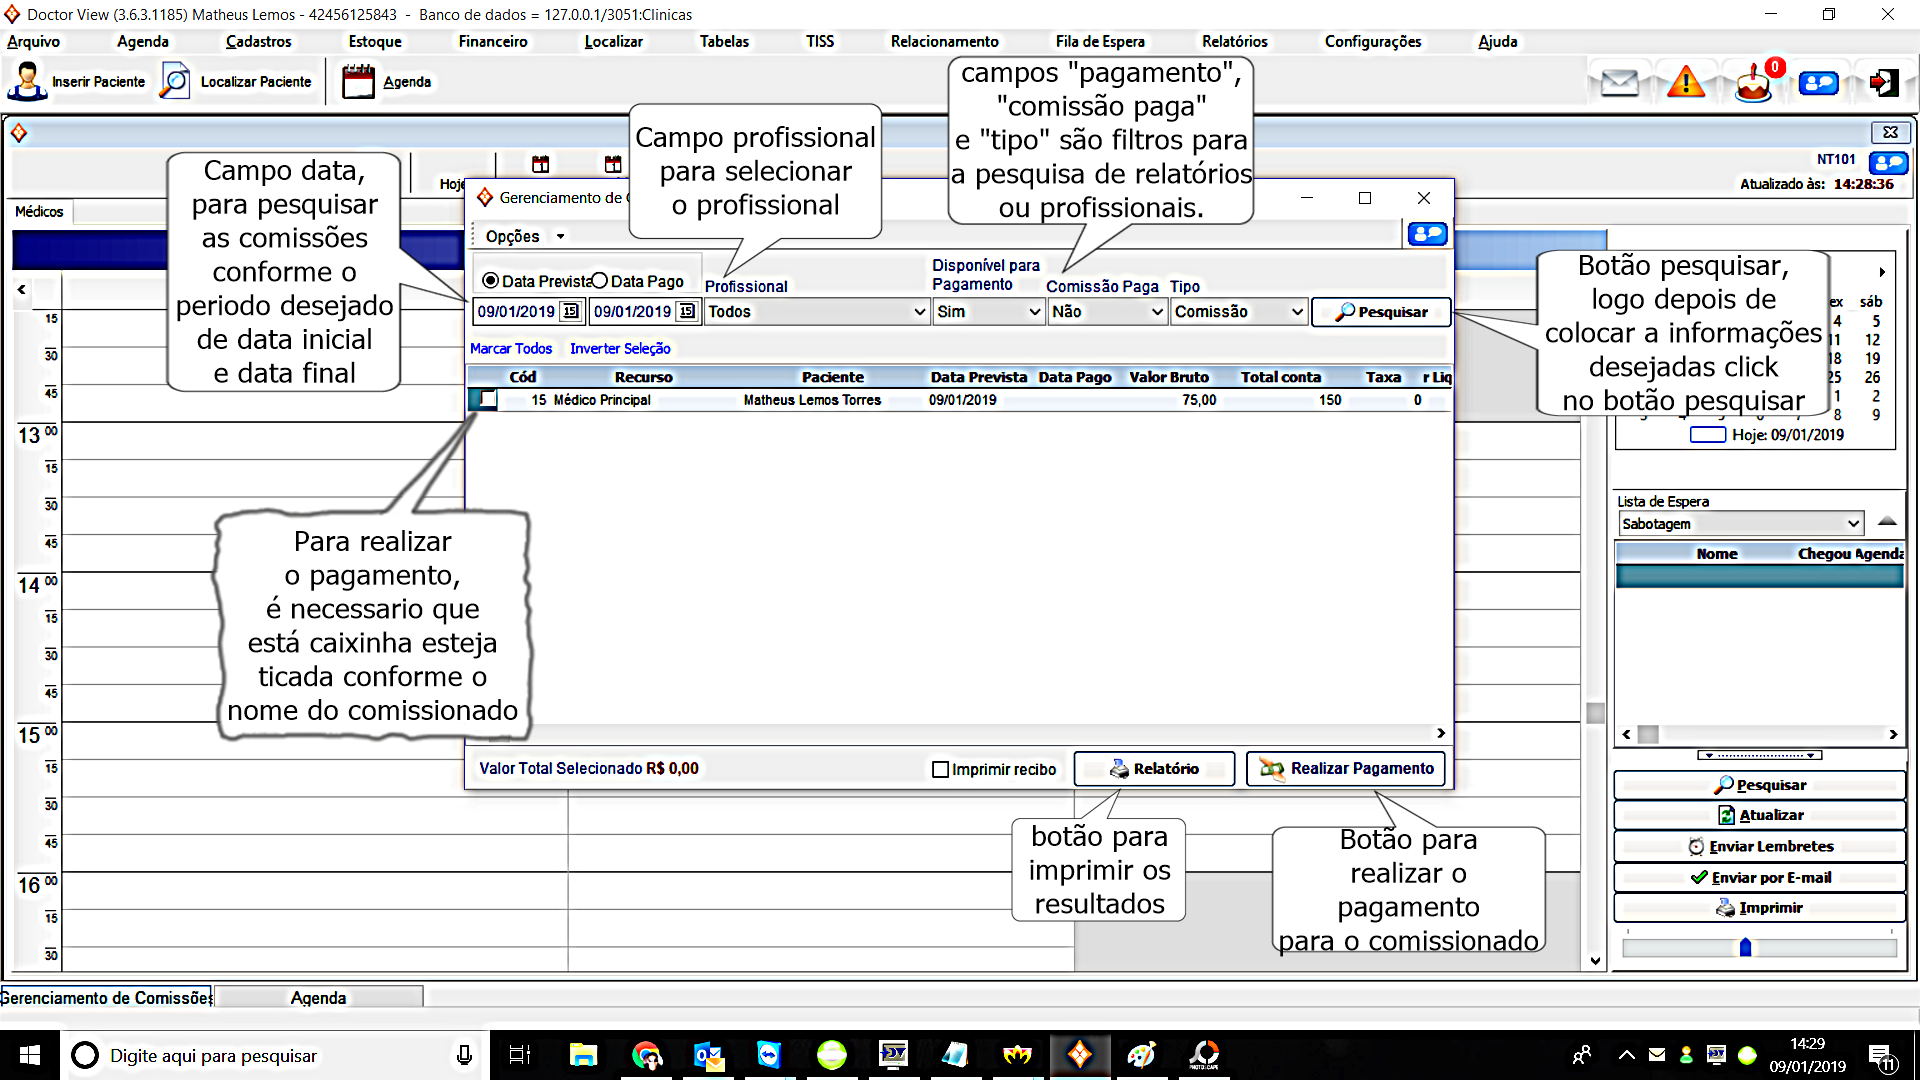Click the yellow warning alert icon
The height and width of the screenshot is (1080, 1920).
1686,83
